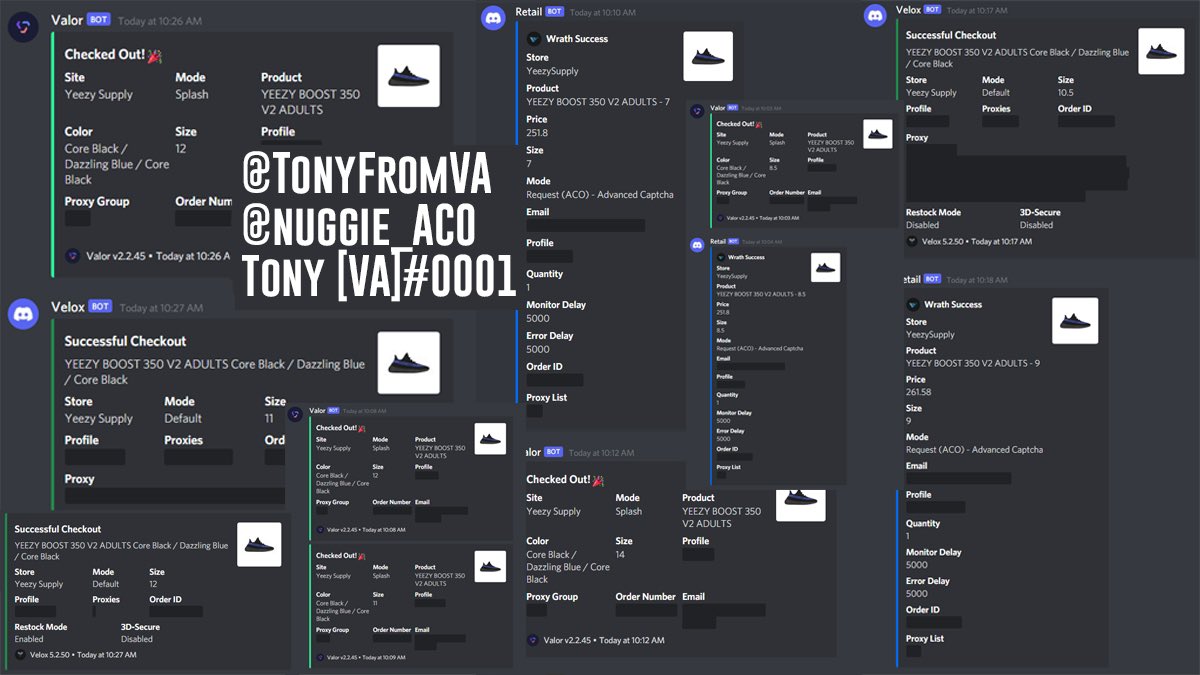Click the Retail username at 10:10 AM
The height and width of the screenshot is (675, 1200).
[x=529, y=12]
